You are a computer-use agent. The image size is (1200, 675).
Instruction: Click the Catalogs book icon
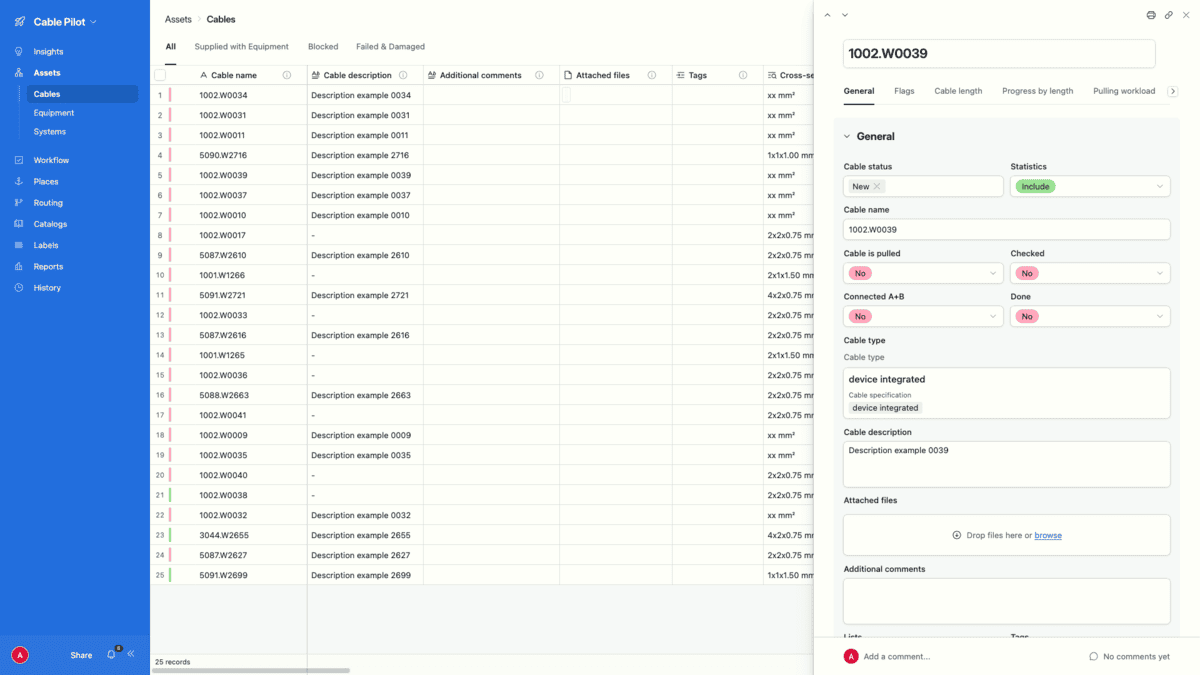(x=19, y=224)
